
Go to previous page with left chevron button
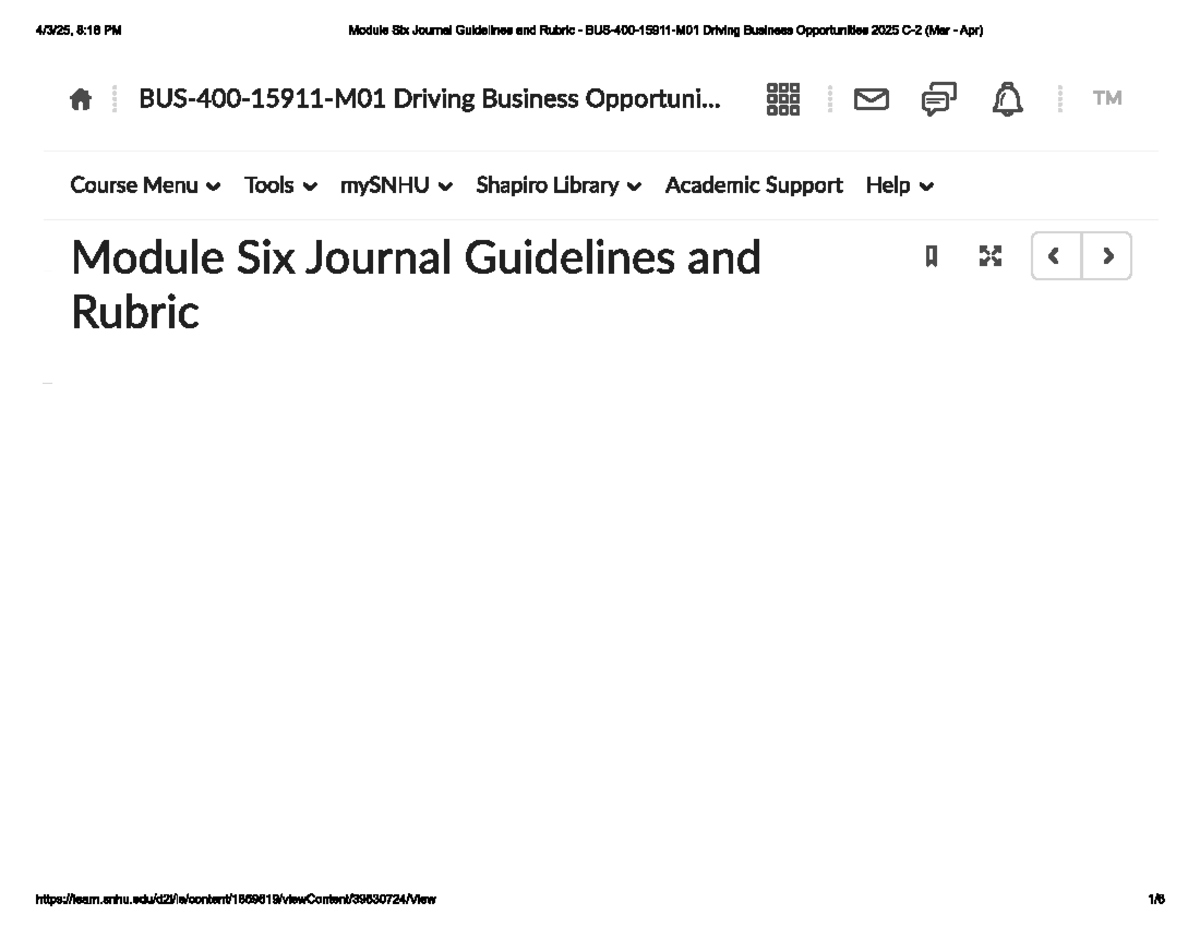(1055, 257)
